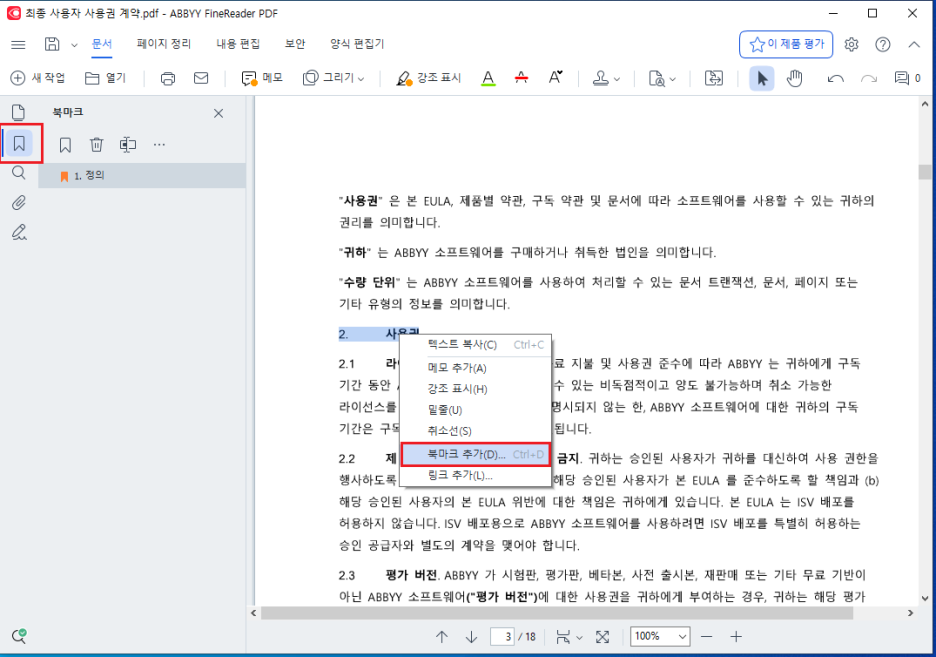Open the hamburger main menu
Image resolution: width=936 pixels, height=657 pixels.
[x=19, y=44]
